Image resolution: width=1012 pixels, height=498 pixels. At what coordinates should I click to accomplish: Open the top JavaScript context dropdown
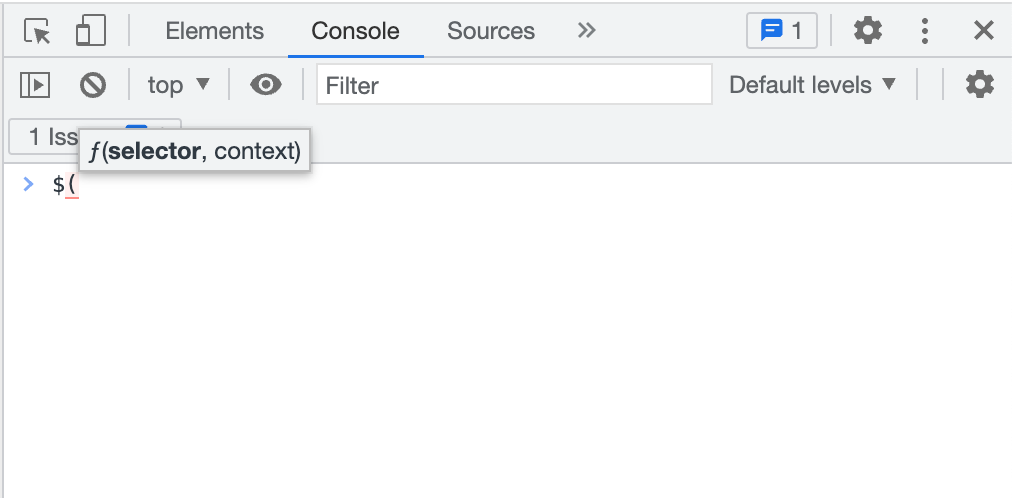[179, 85]
